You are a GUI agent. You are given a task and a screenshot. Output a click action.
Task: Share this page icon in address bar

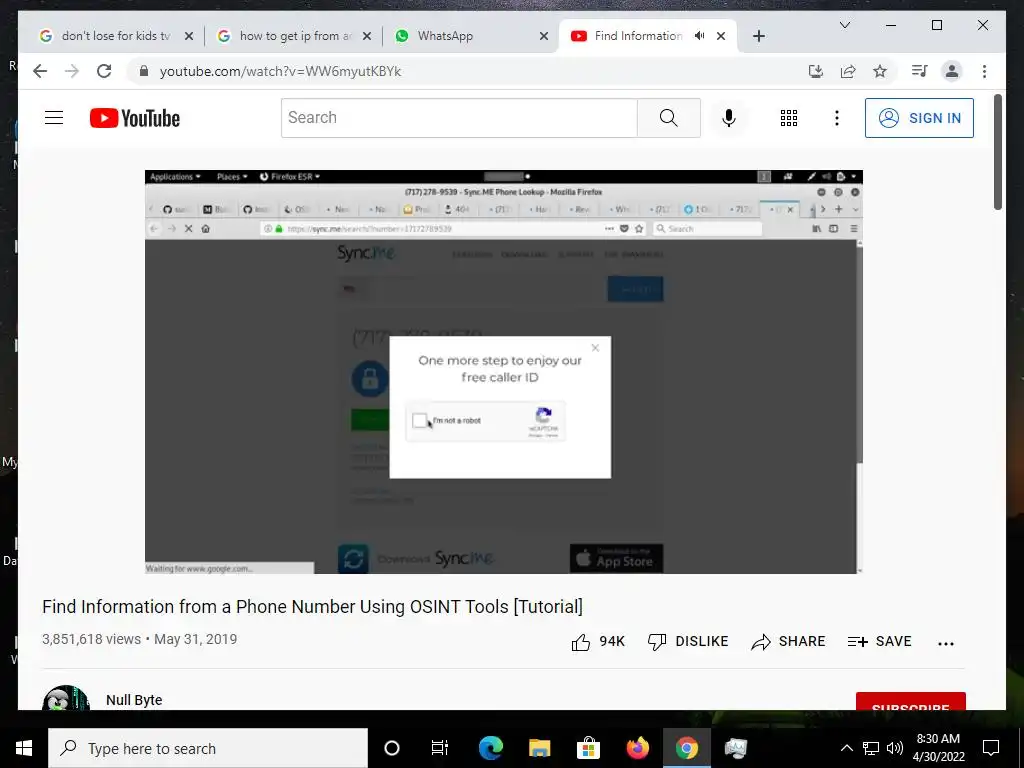coord(848,71)
